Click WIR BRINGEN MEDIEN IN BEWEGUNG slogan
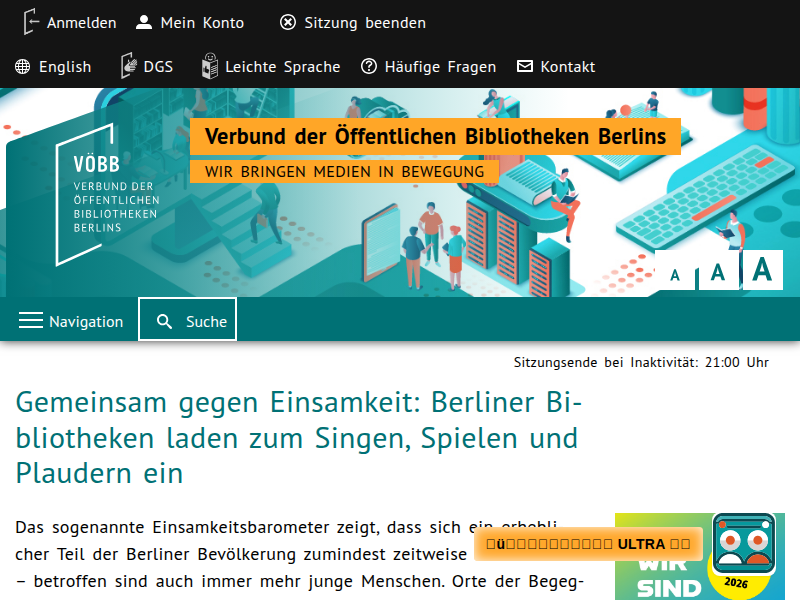Screen dimensions: 800x600 344,171
